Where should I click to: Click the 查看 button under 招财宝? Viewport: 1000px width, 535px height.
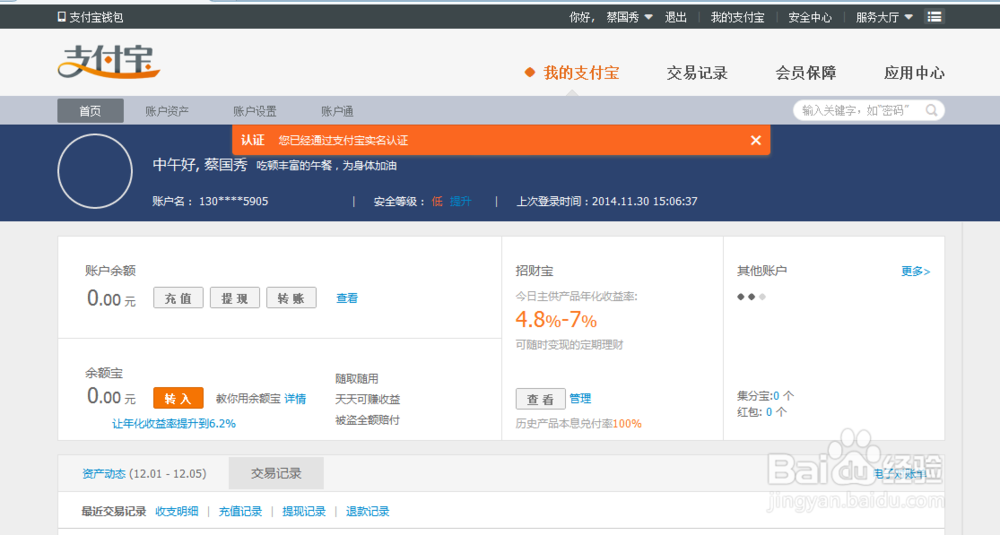click(540, 399)
